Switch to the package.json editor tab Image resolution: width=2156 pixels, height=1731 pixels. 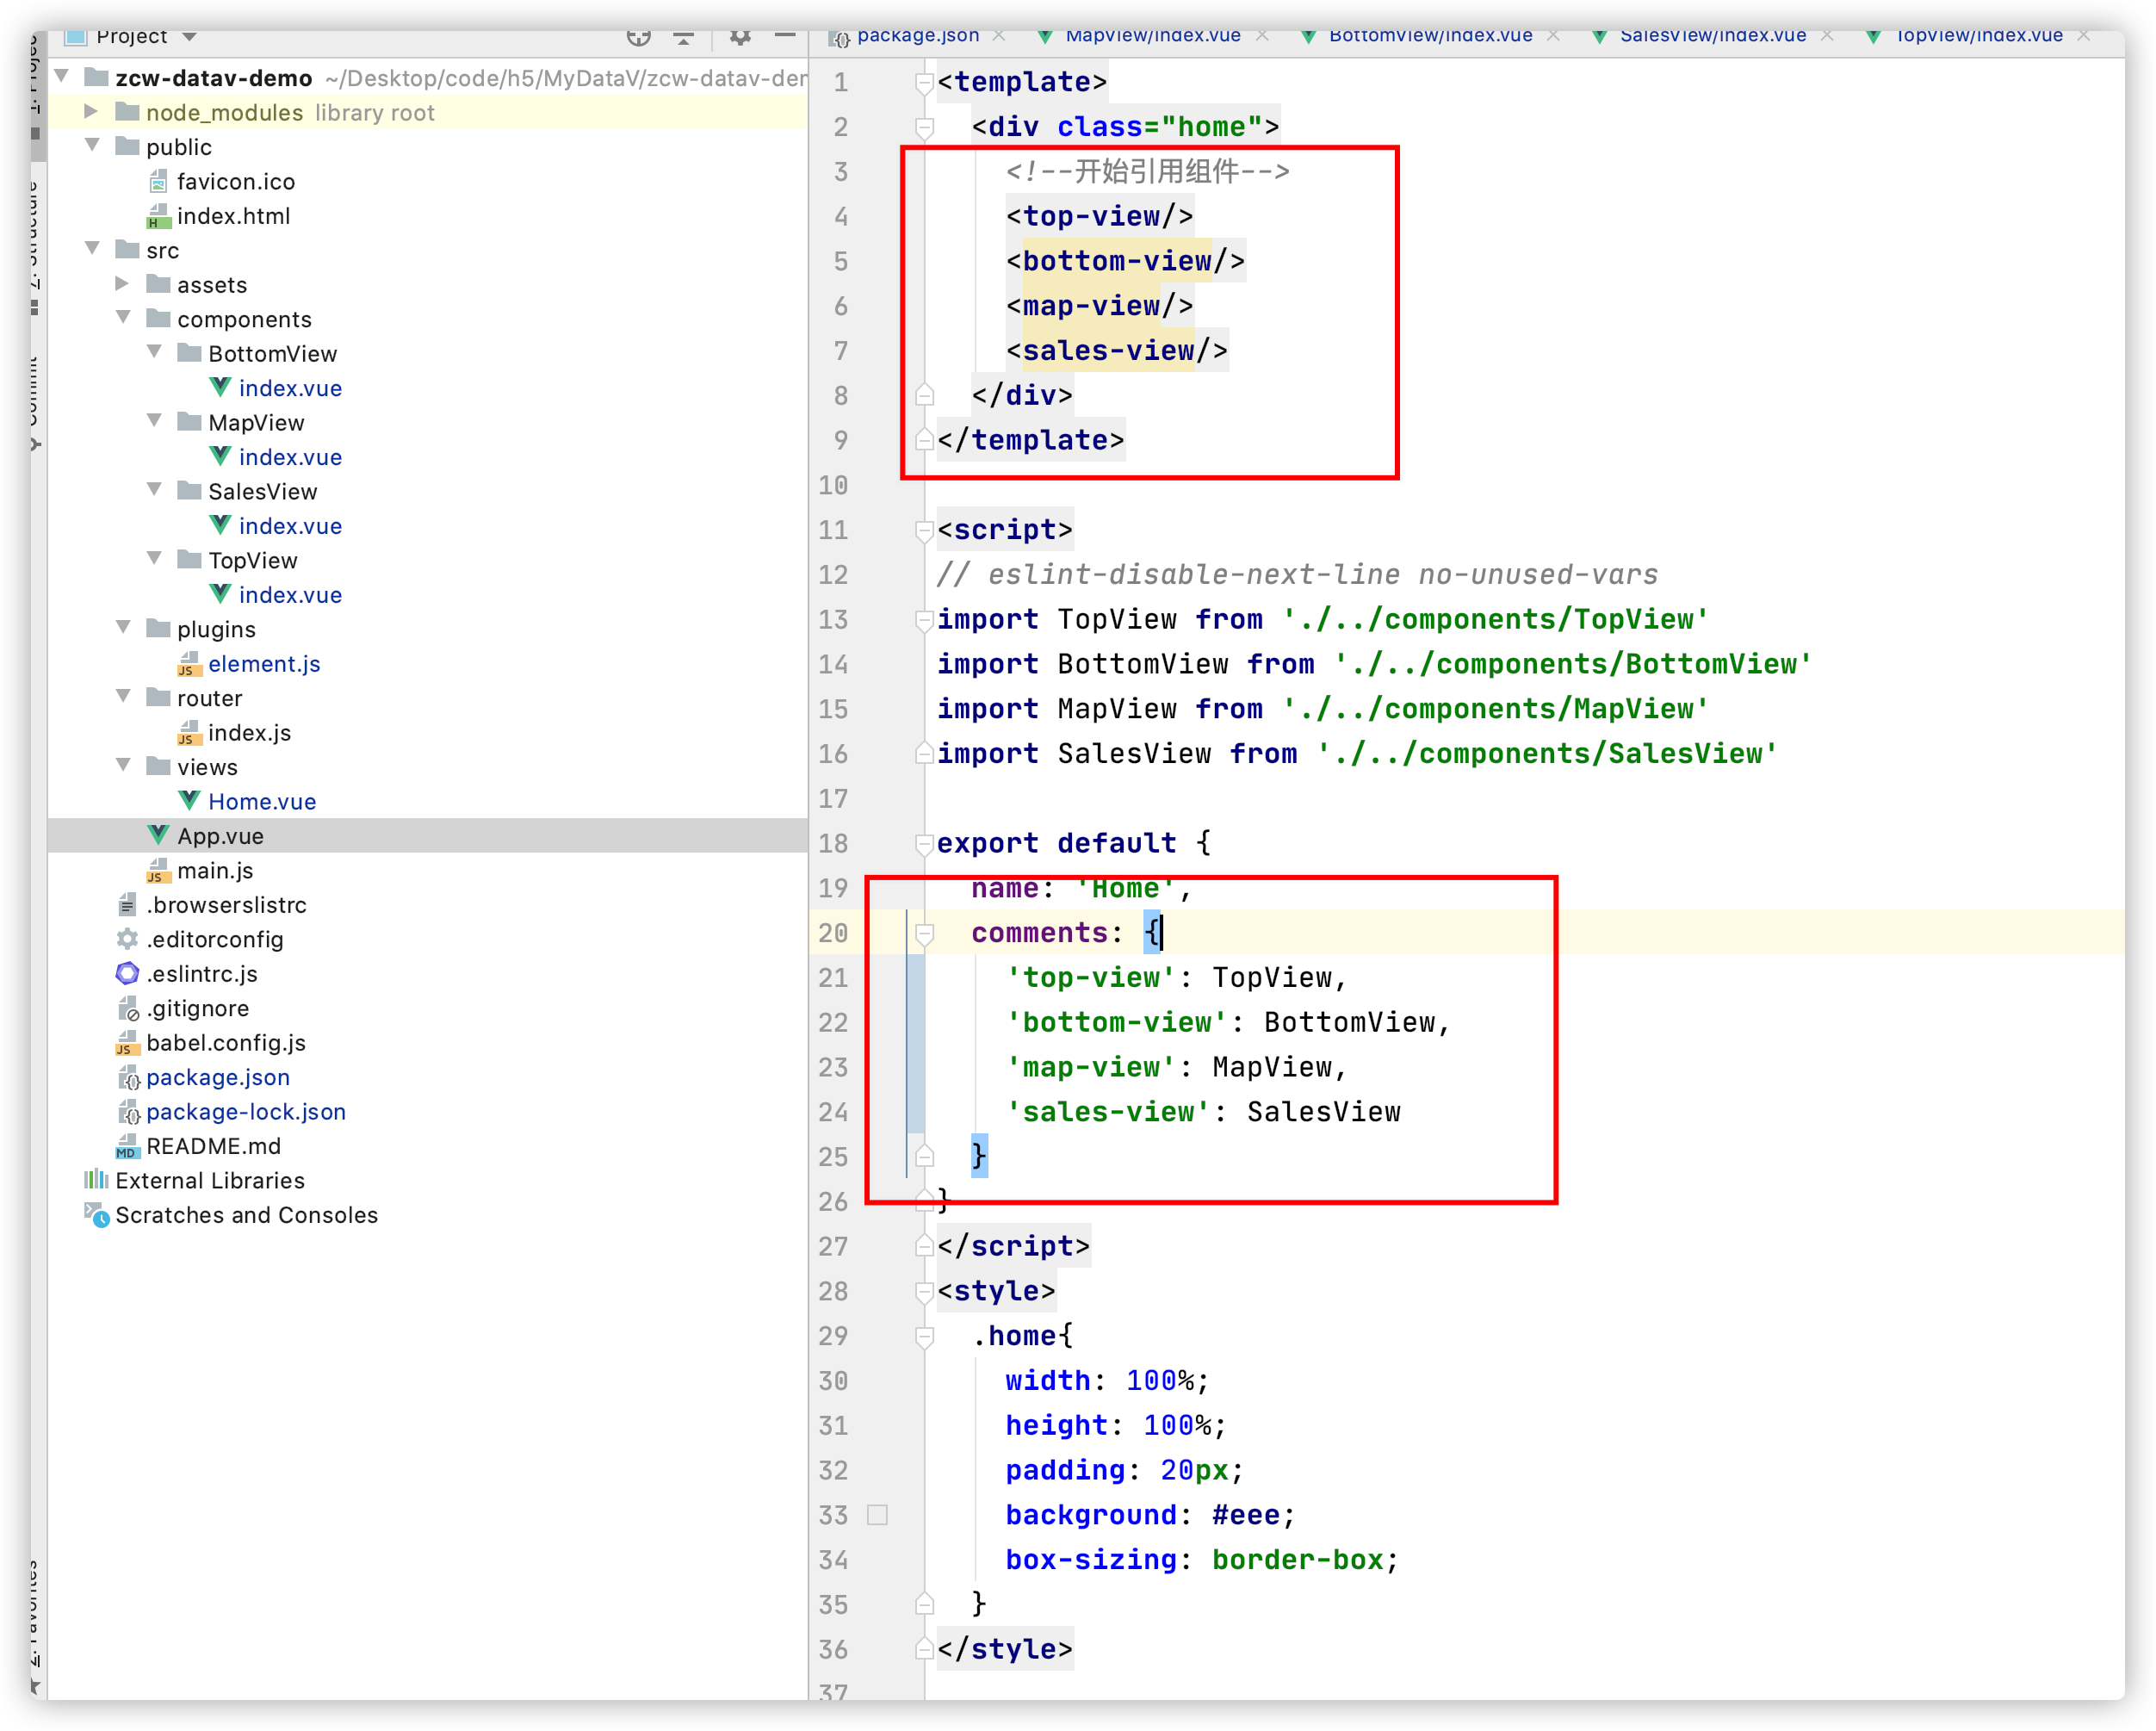(917, 36)
